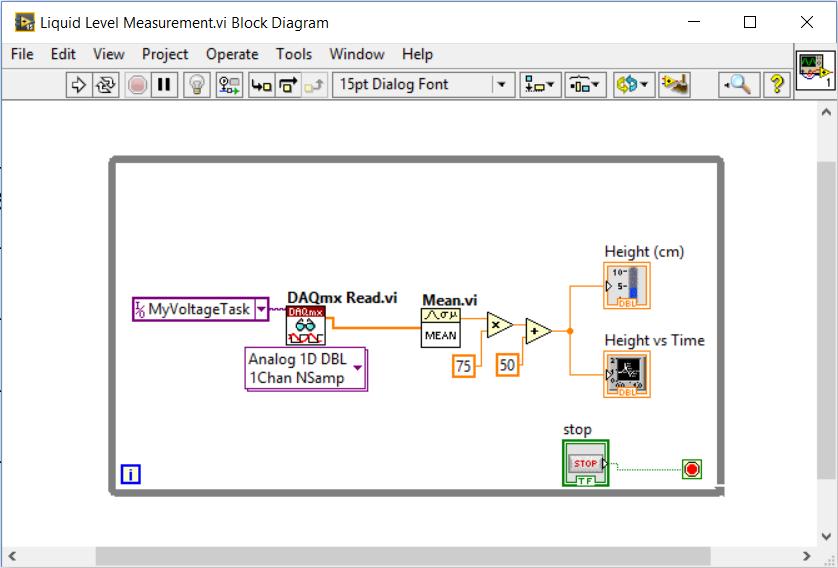Open the Operate menu
The image size is (838, 568).
(x=232, y=55)
